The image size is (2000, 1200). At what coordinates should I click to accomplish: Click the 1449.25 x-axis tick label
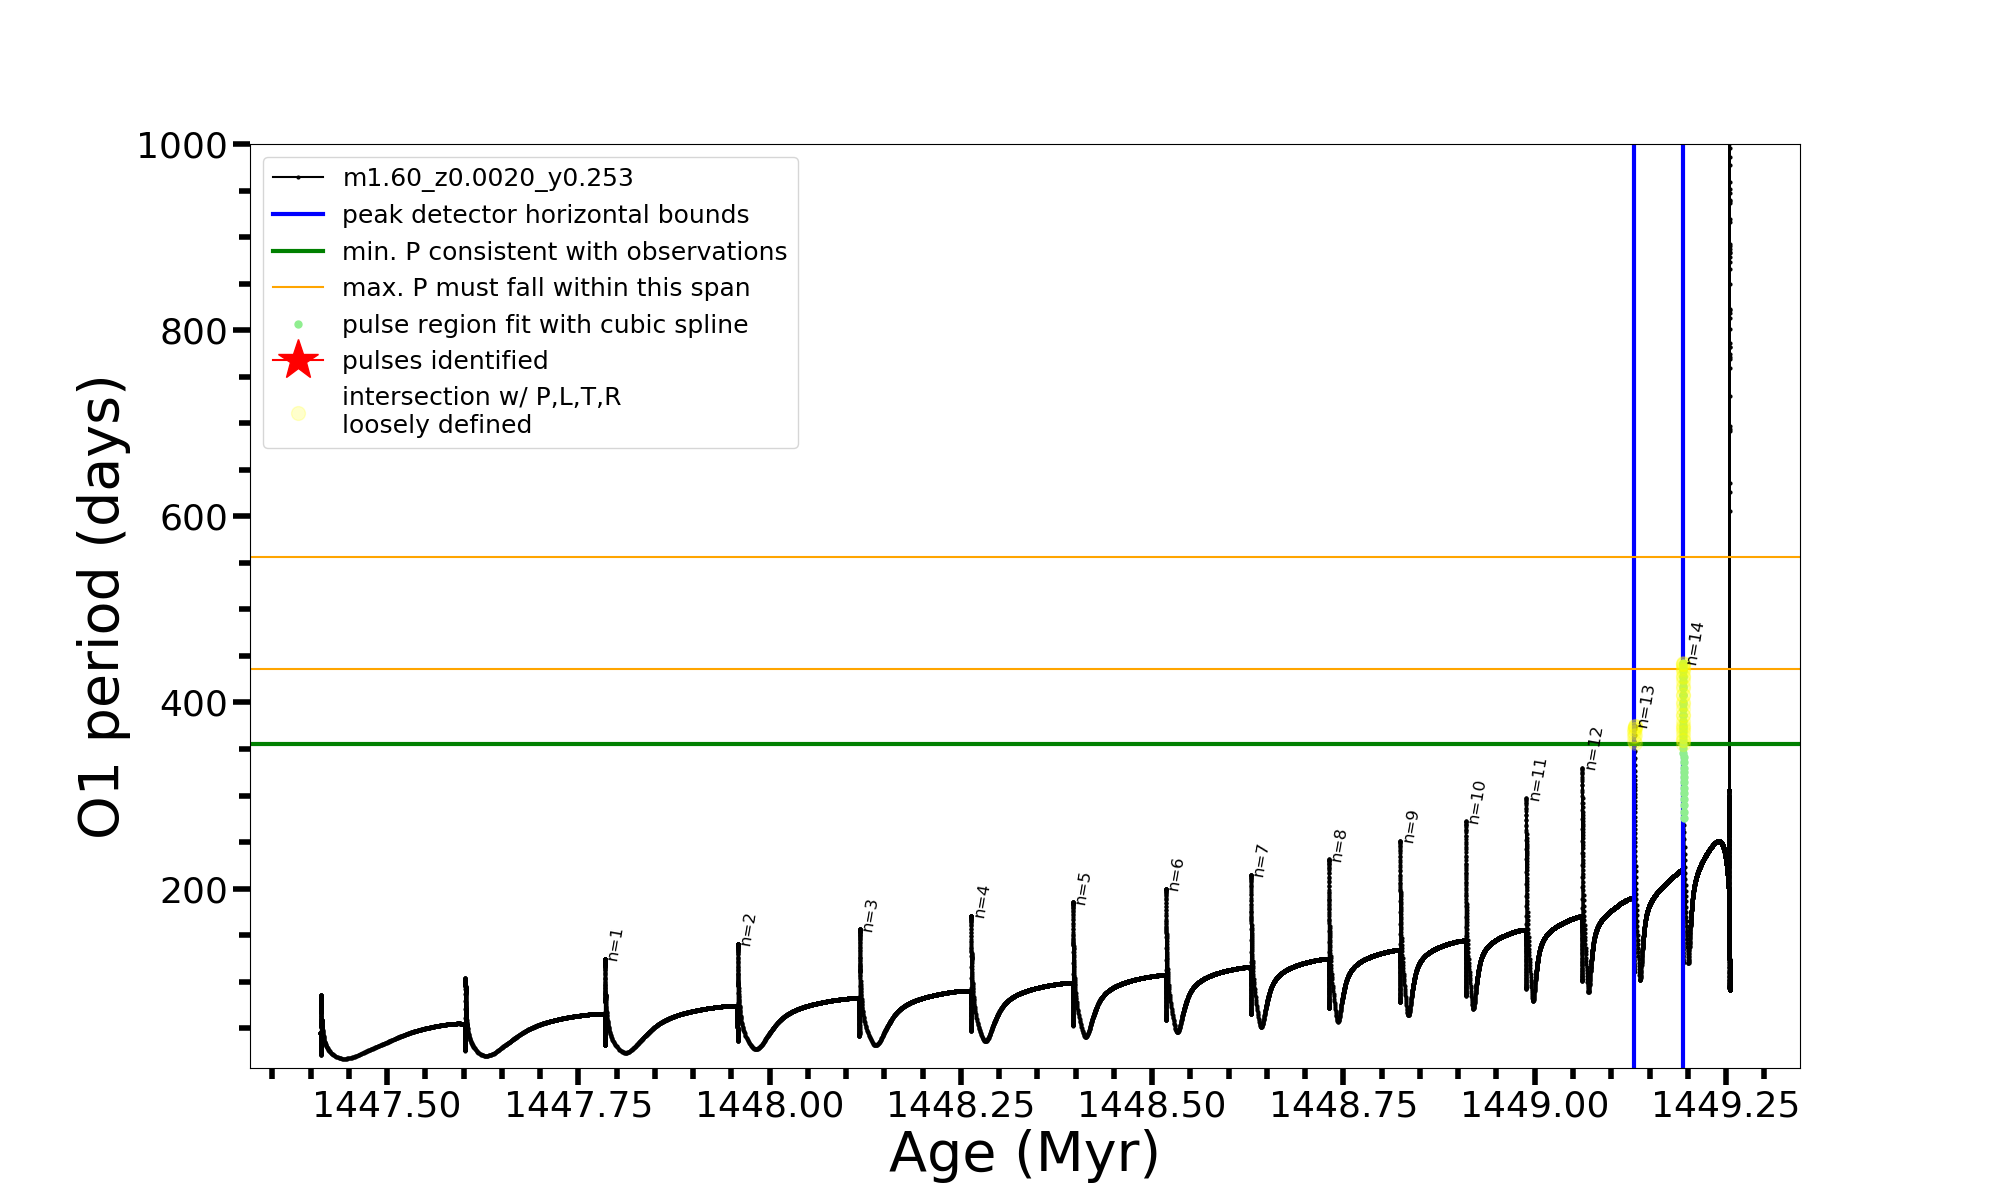coord(1725,1105)
